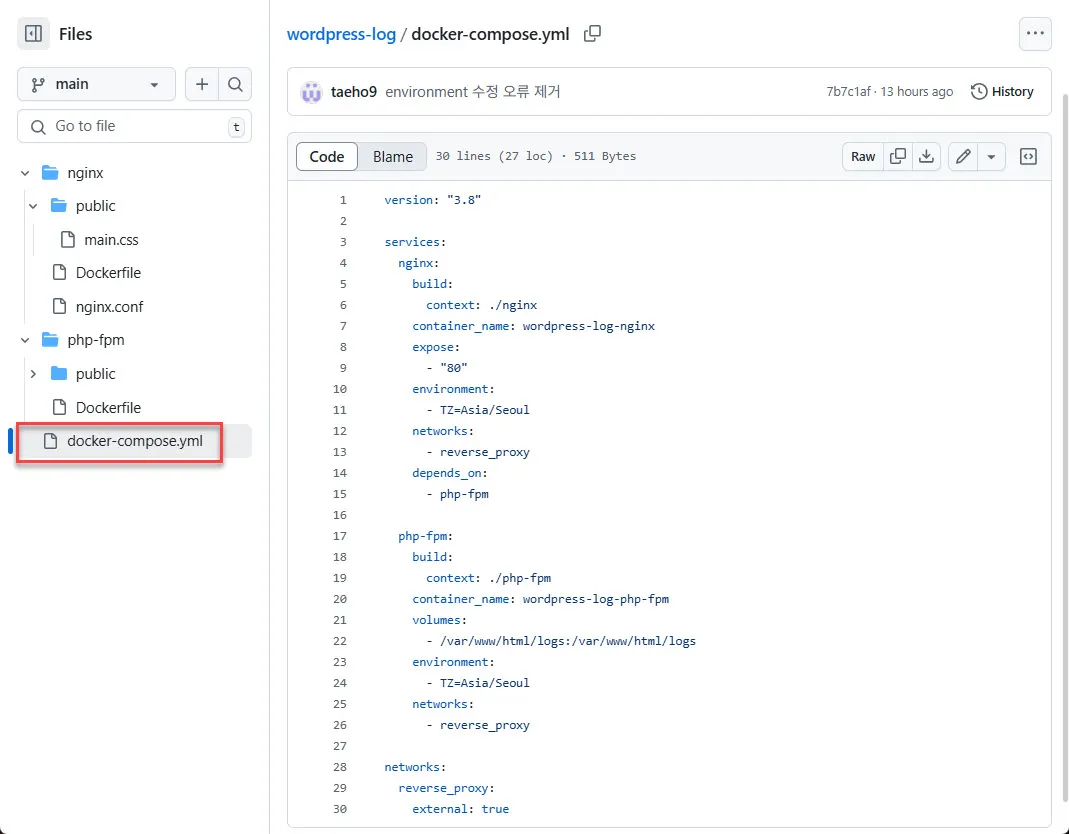1069x834 pixels.
Task: Collapse the nginx folder
Action: 25,172
